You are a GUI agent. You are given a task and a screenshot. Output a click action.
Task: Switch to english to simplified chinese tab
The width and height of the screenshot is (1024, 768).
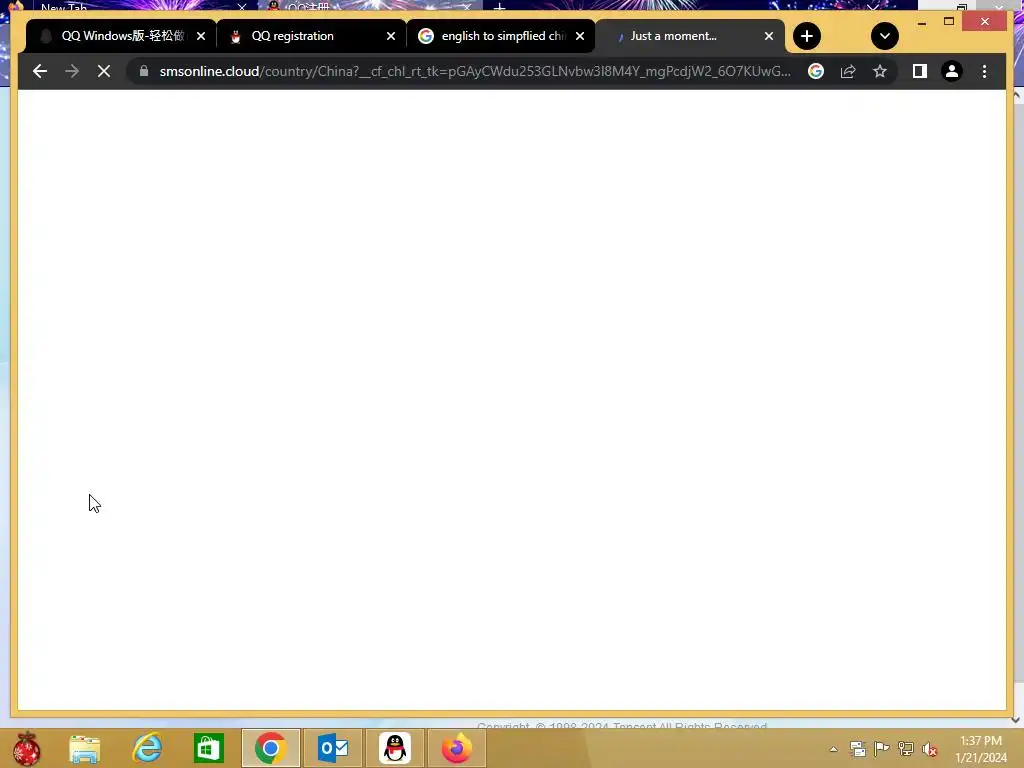pyautogui.click(x=501, y=36)
